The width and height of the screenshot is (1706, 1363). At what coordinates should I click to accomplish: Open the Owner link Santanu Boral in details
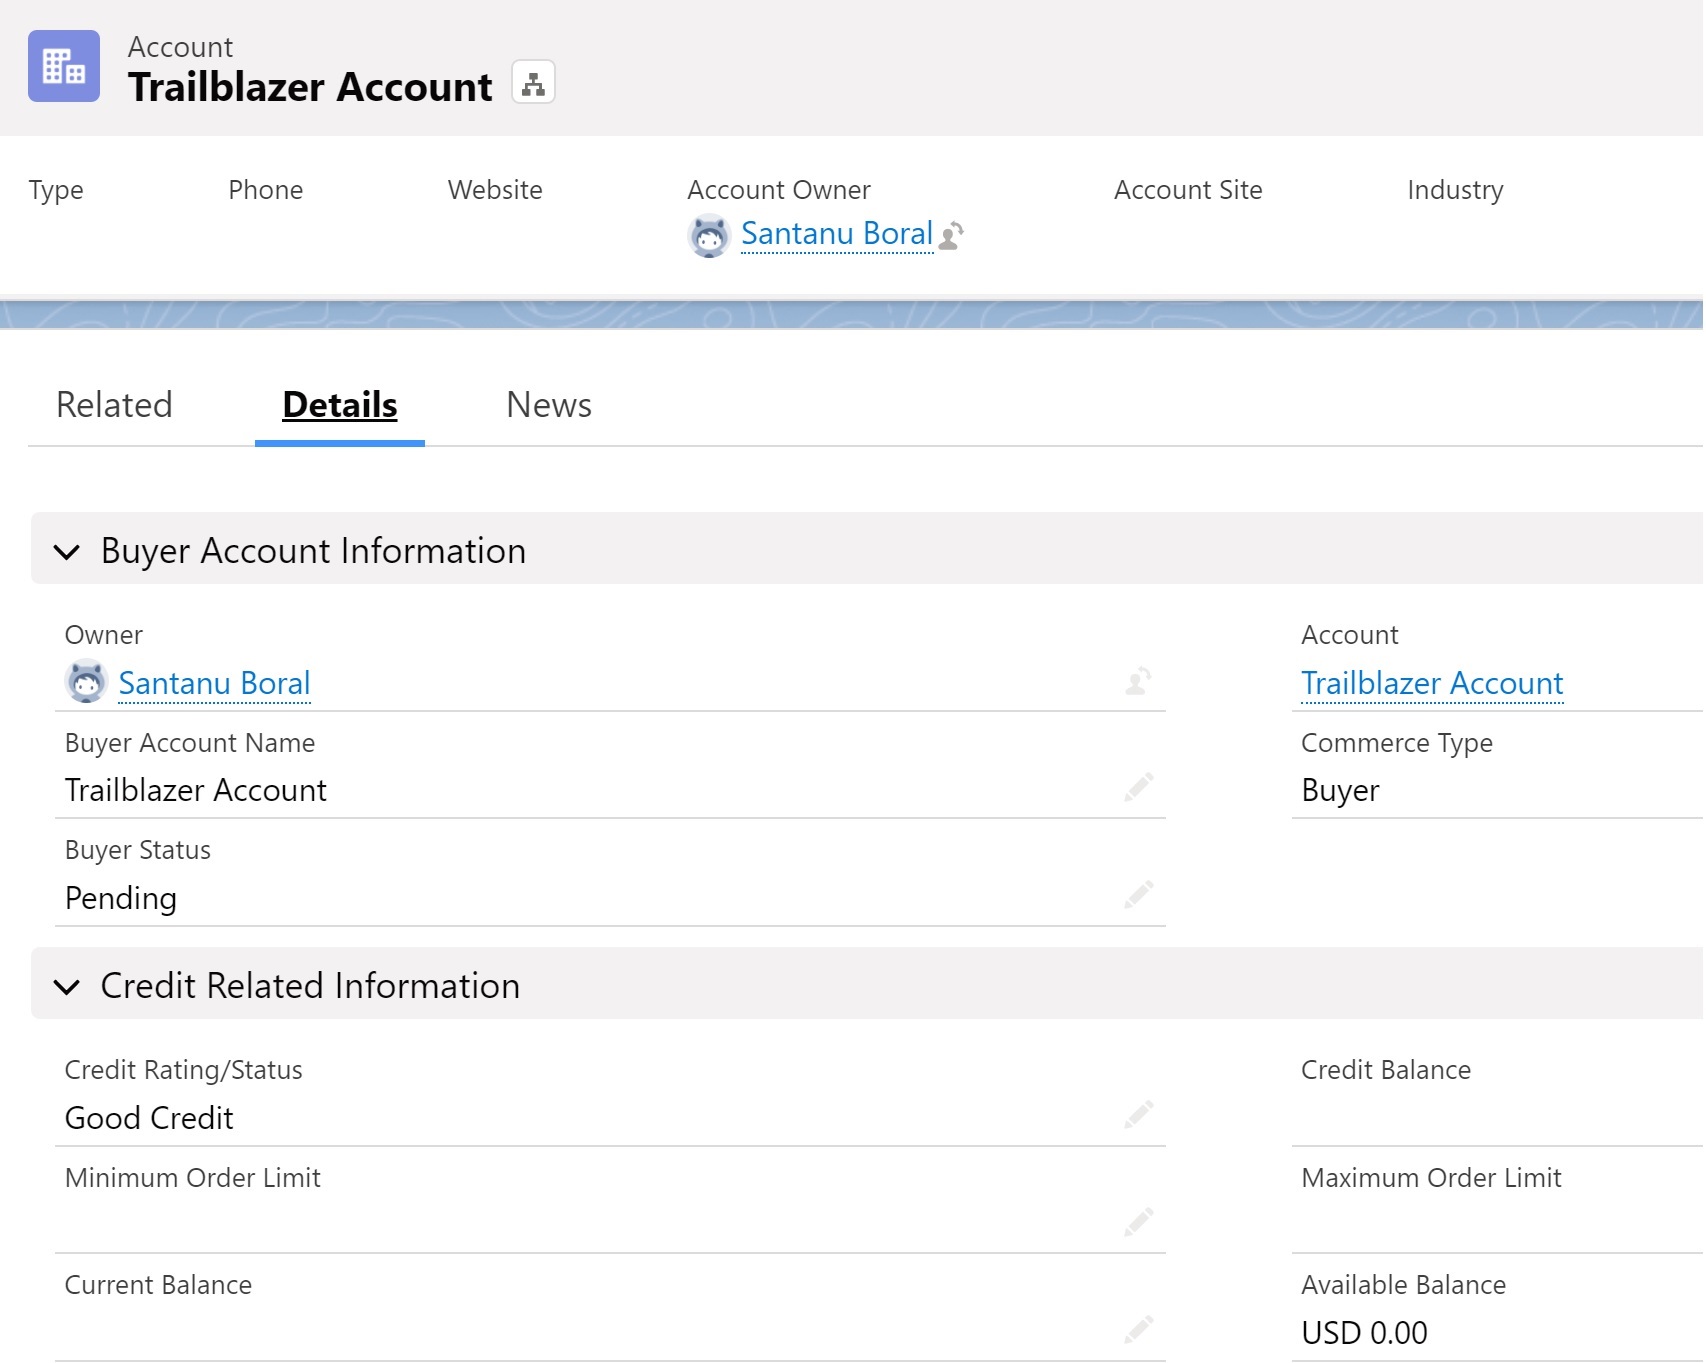click(214, 683)
